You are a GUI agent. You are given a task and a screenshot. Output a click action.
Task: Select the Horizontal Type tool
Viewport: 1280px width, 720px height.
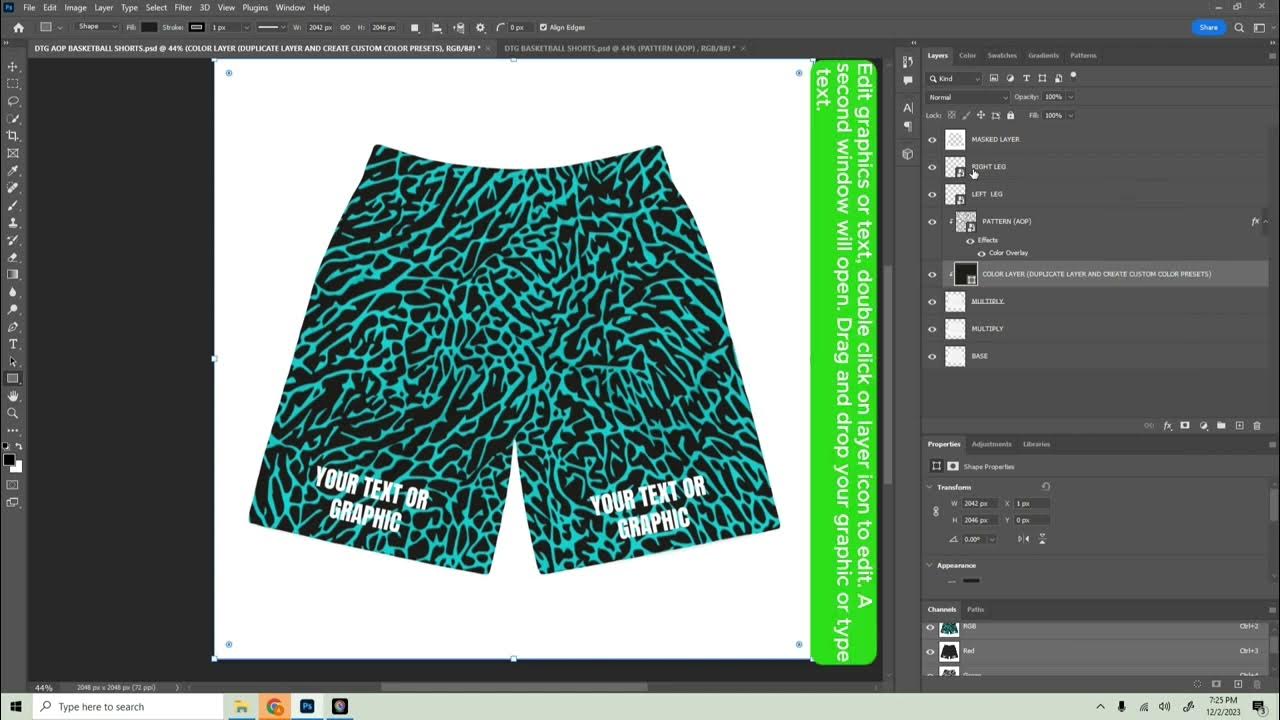click(x=13, y=344)
